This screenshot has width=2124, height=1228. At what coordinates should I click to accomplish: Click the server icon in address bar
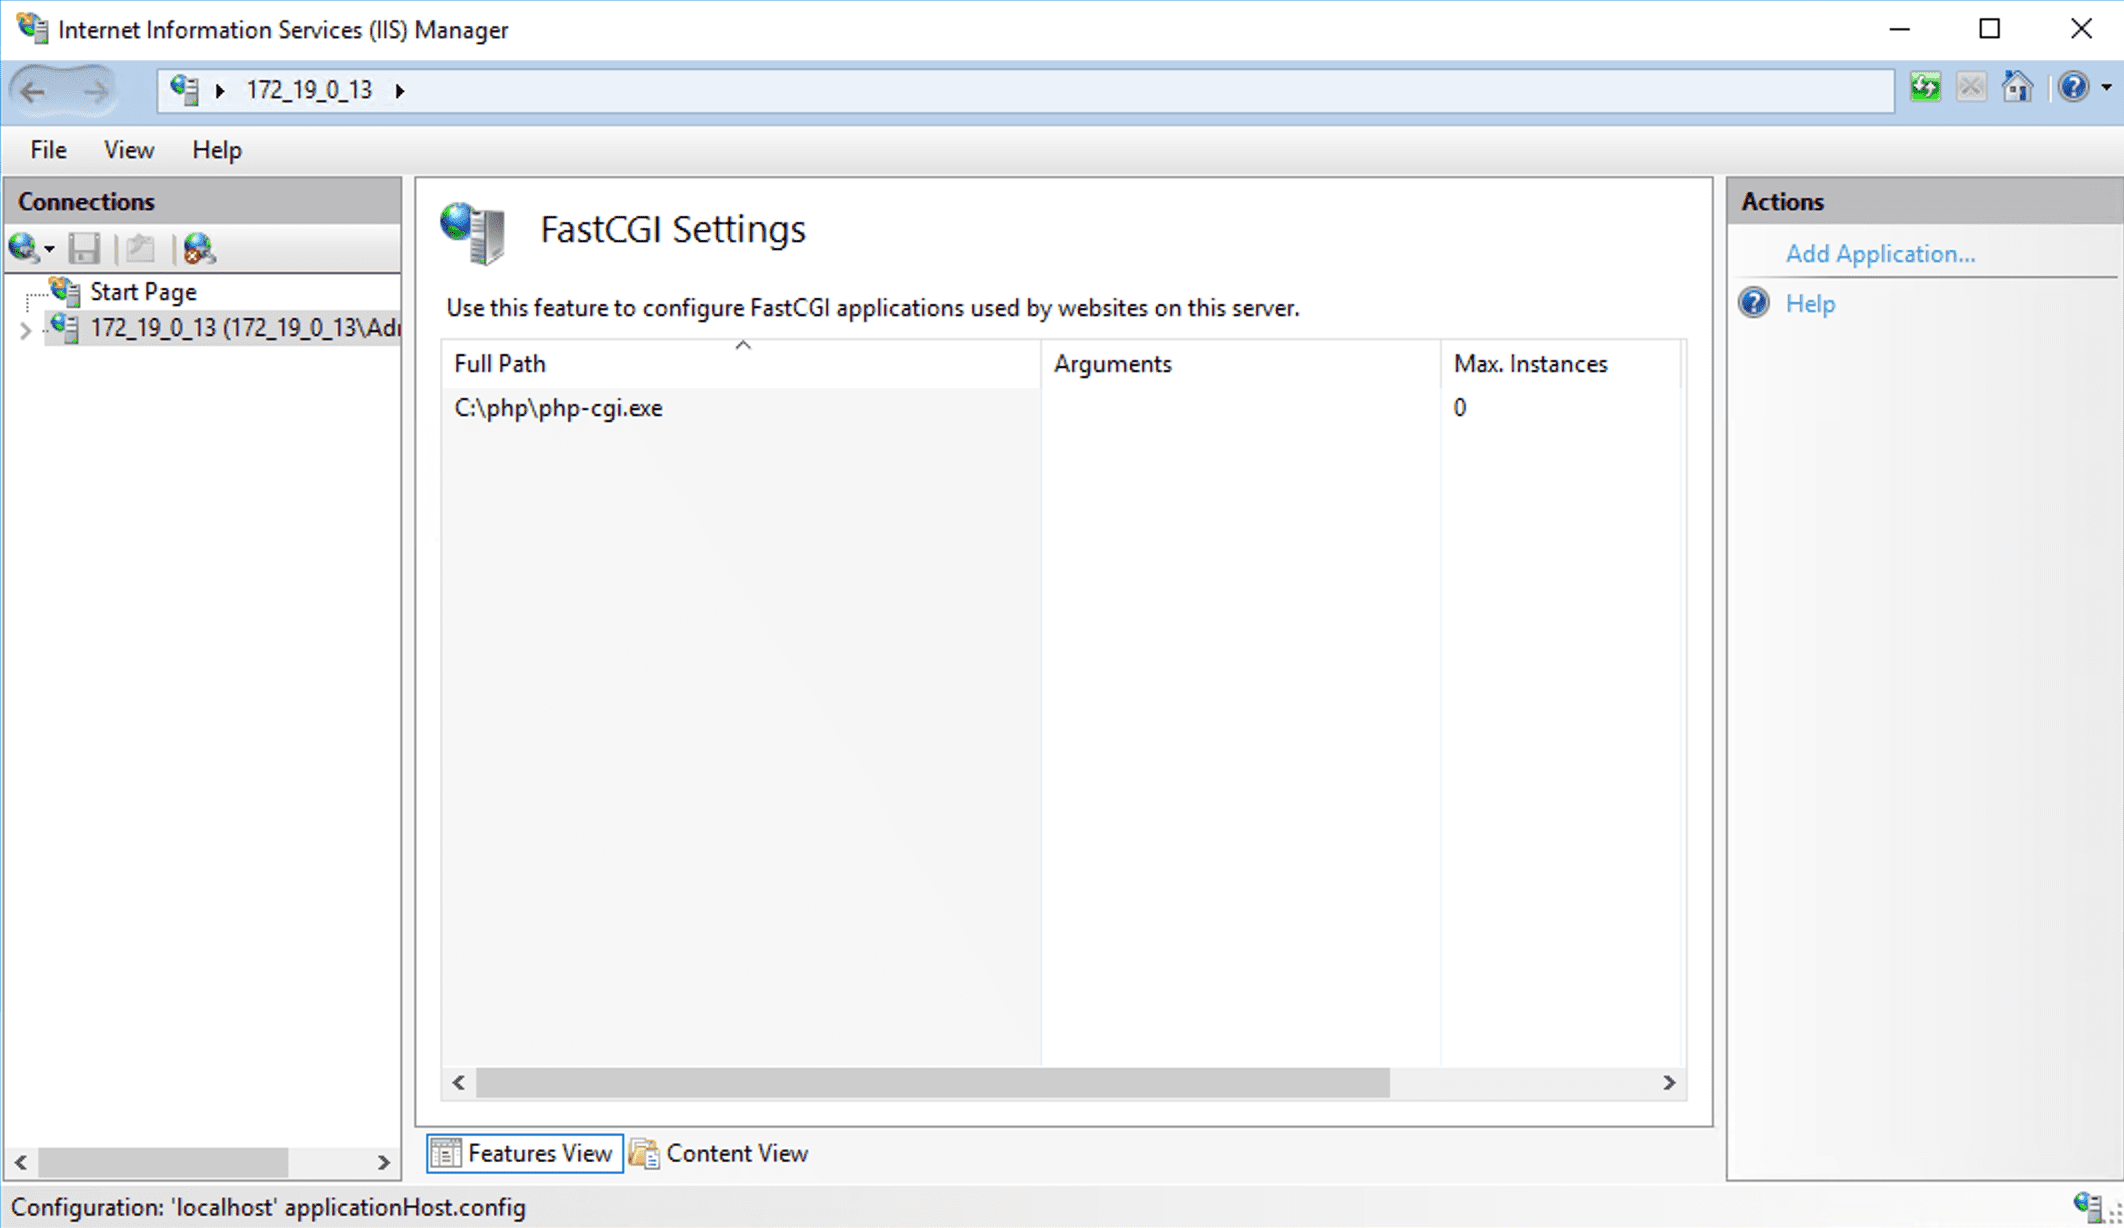[184, 90]
